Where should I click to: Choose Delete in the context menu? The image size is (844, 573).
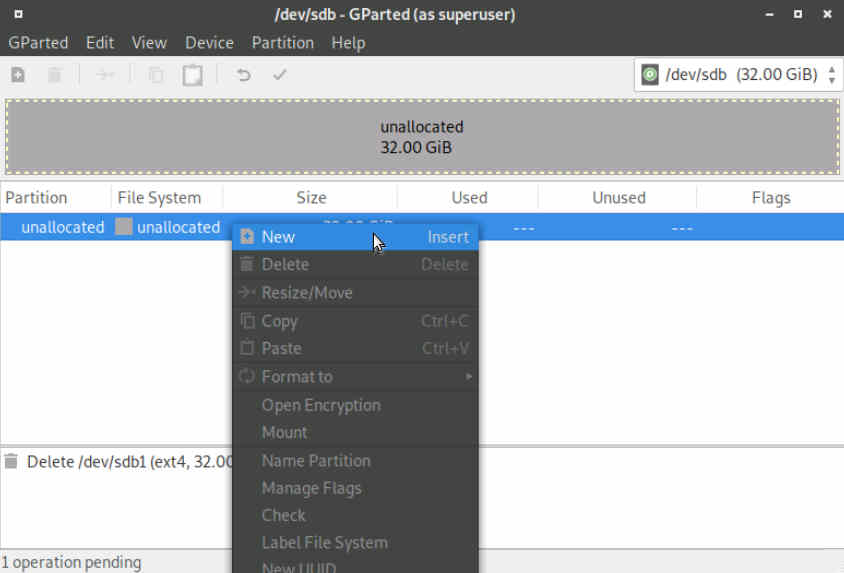point(355,264)
